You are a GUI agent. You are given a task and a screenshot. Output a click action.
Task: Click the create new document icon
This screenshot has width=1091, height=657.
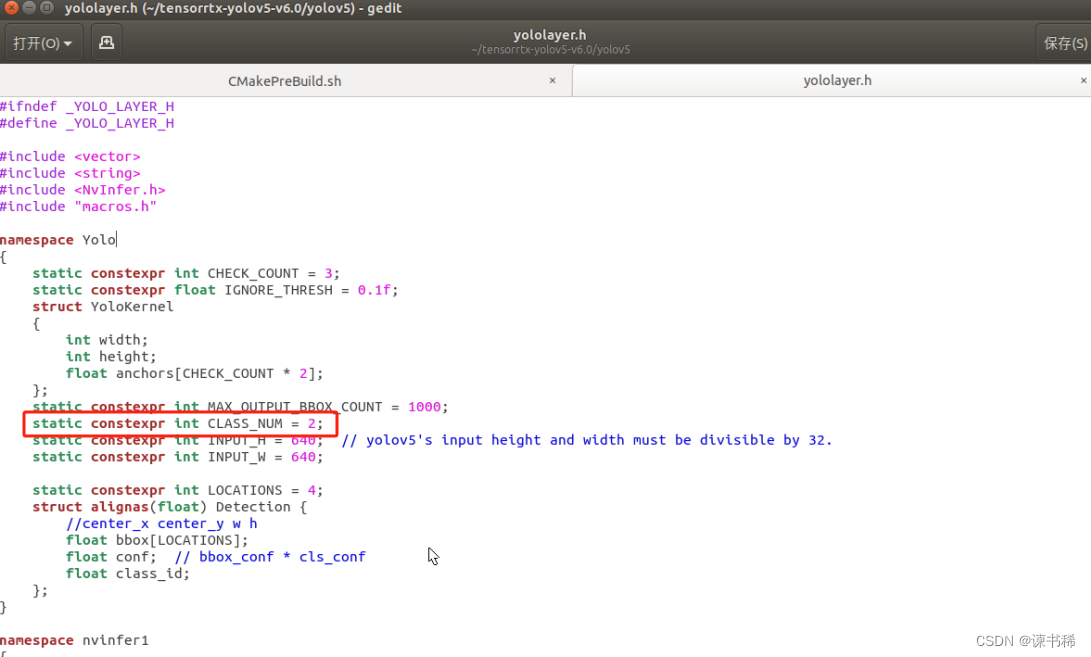(106, 42)
